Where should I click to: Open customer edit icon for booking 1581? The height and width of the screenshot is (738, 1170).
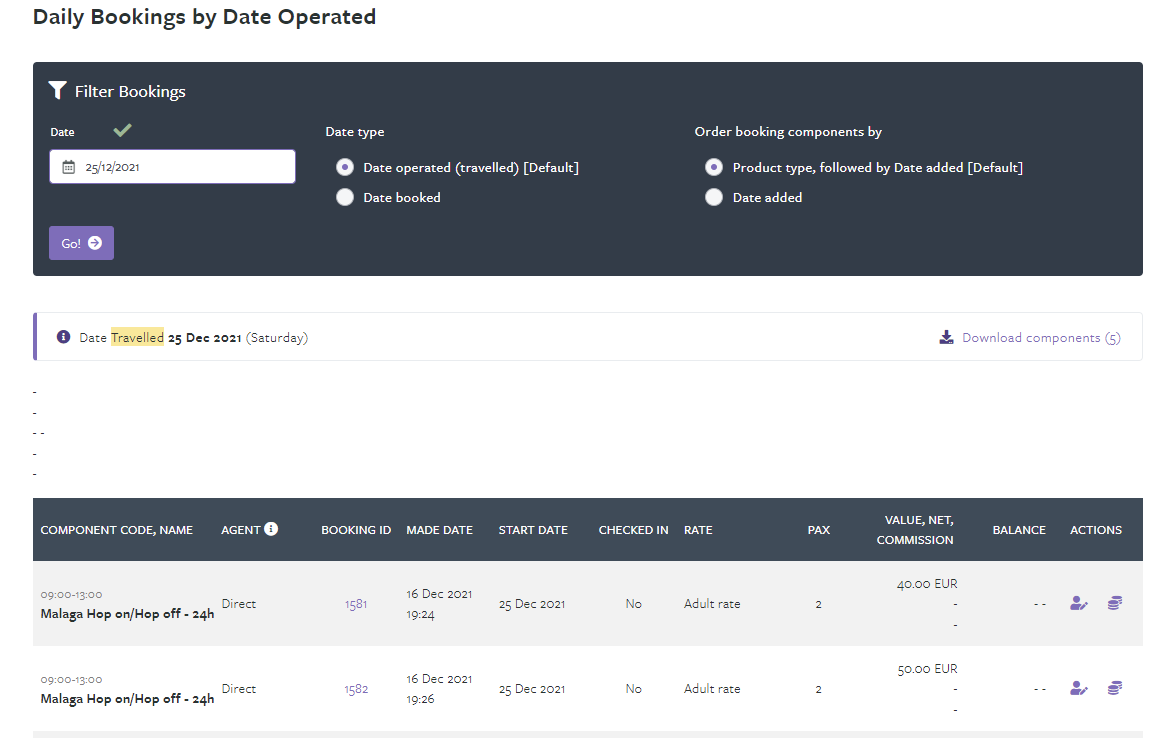1078,603
